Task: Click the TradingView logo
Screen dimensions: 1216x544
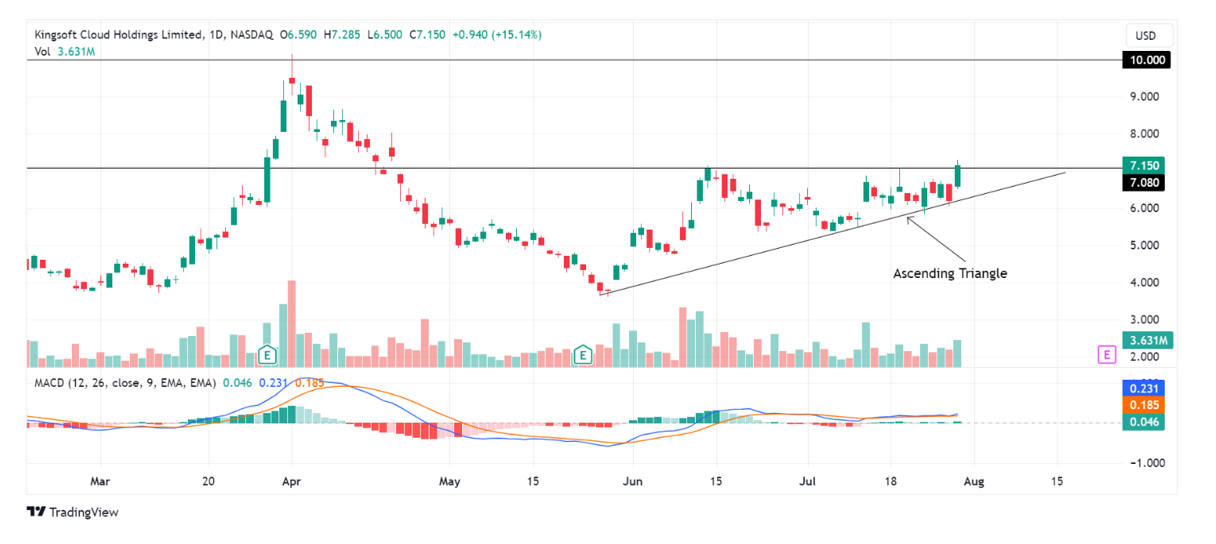Action: pos(72,512)
